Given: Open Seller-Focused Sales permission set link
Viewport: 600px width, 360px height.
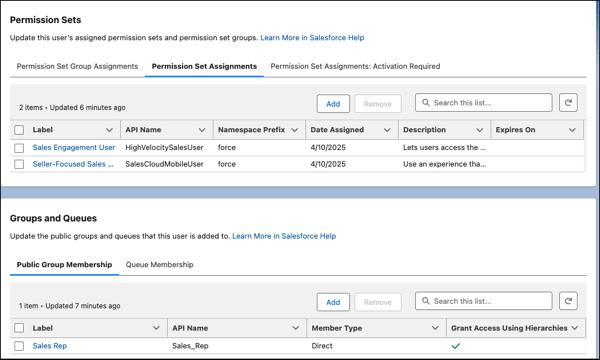Looking at the screenshot, I should point(73,164).
